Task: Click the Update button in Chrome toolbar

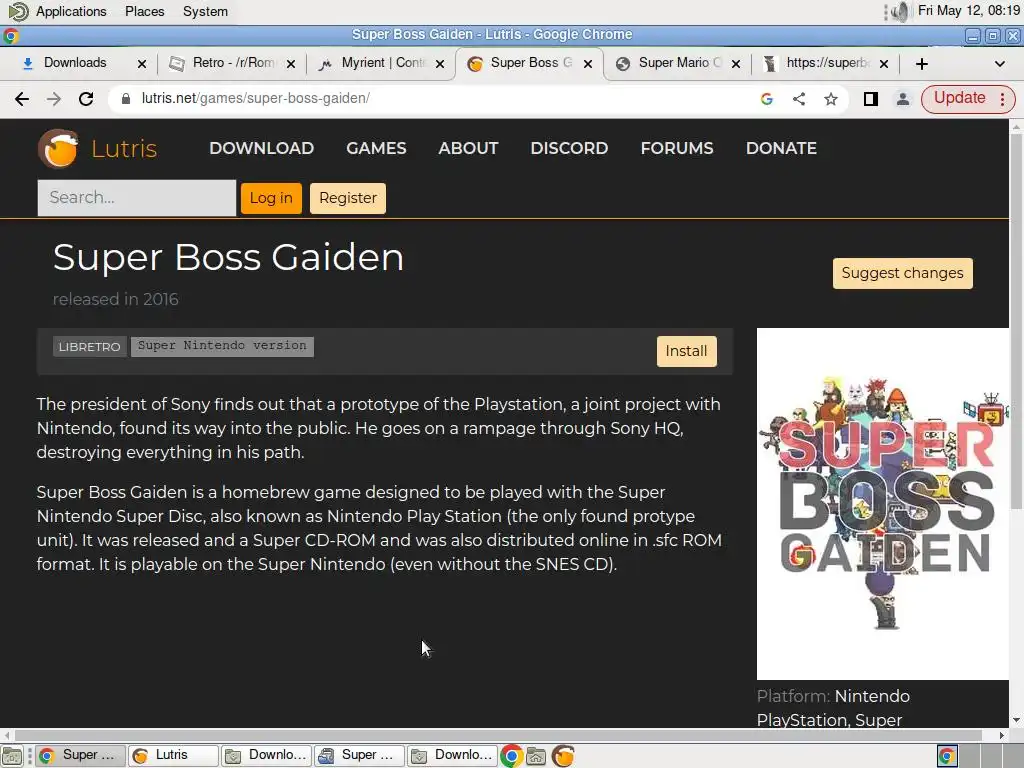Action: (968, 99)
